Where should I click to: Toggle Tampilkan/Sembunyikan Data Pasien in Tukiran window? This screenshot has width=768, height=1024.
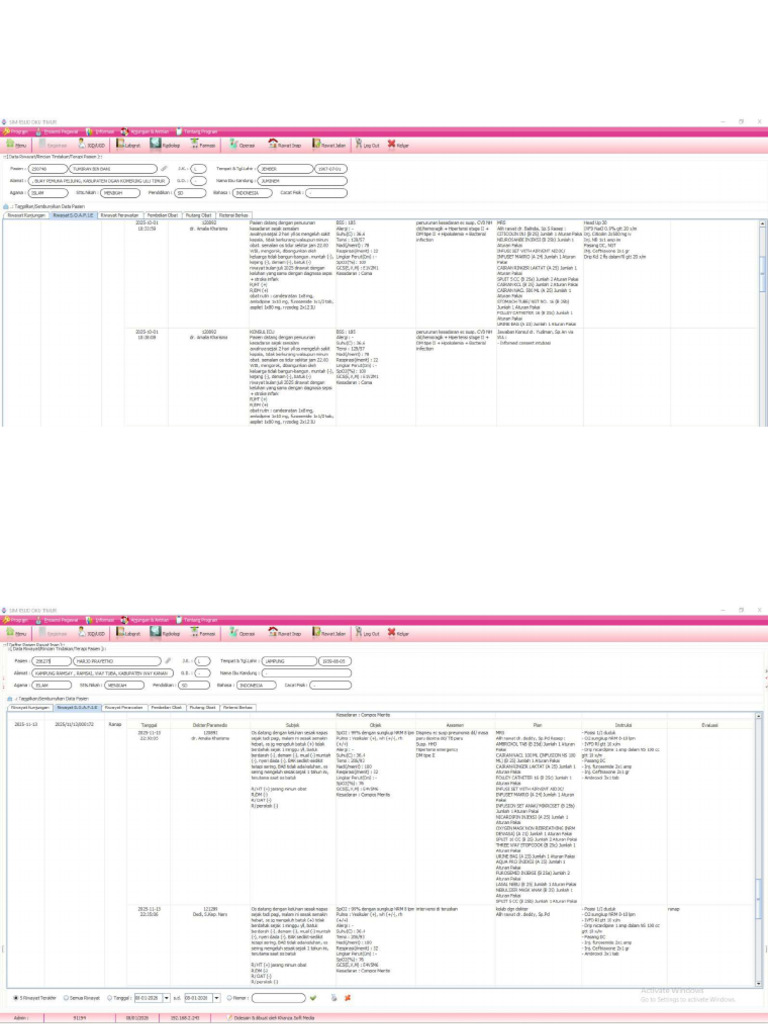coord(44,206)
